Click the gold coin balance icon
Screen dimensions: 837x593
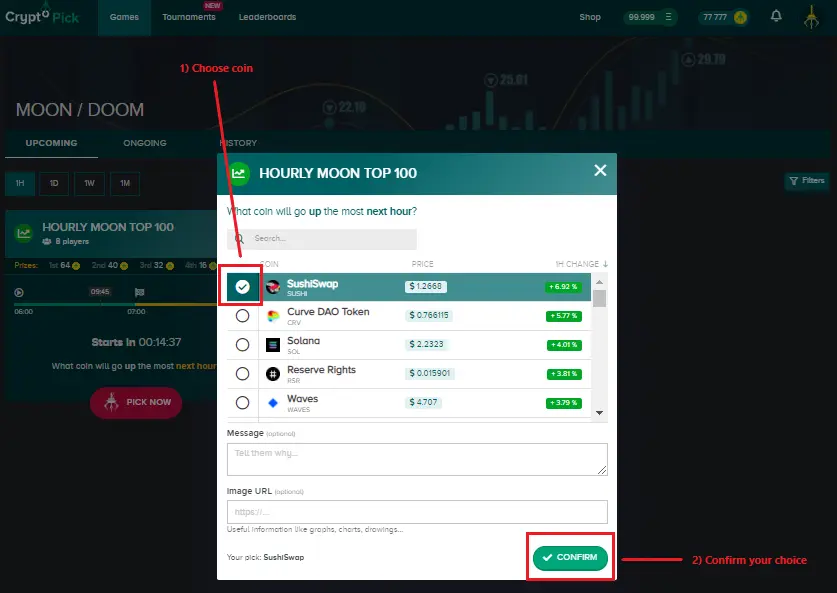[740, 17]
